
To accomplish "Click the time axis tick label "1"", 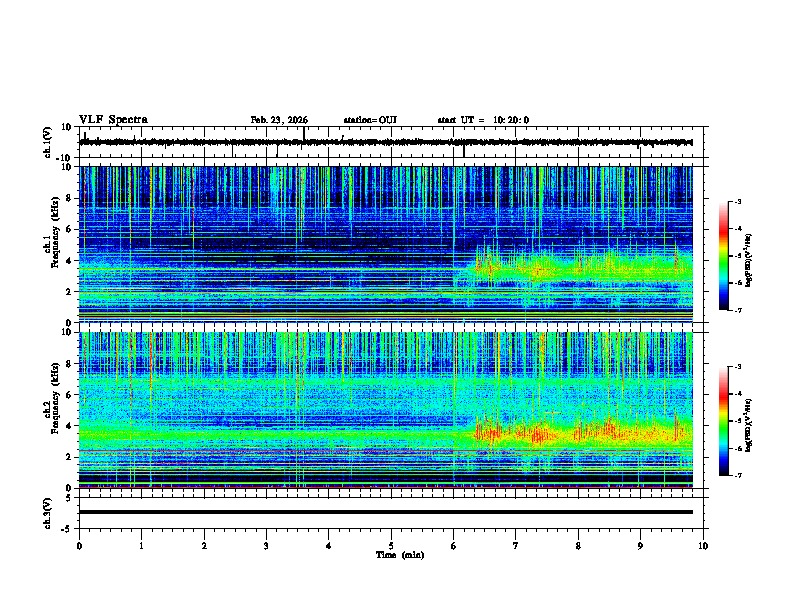I will 141,546.
